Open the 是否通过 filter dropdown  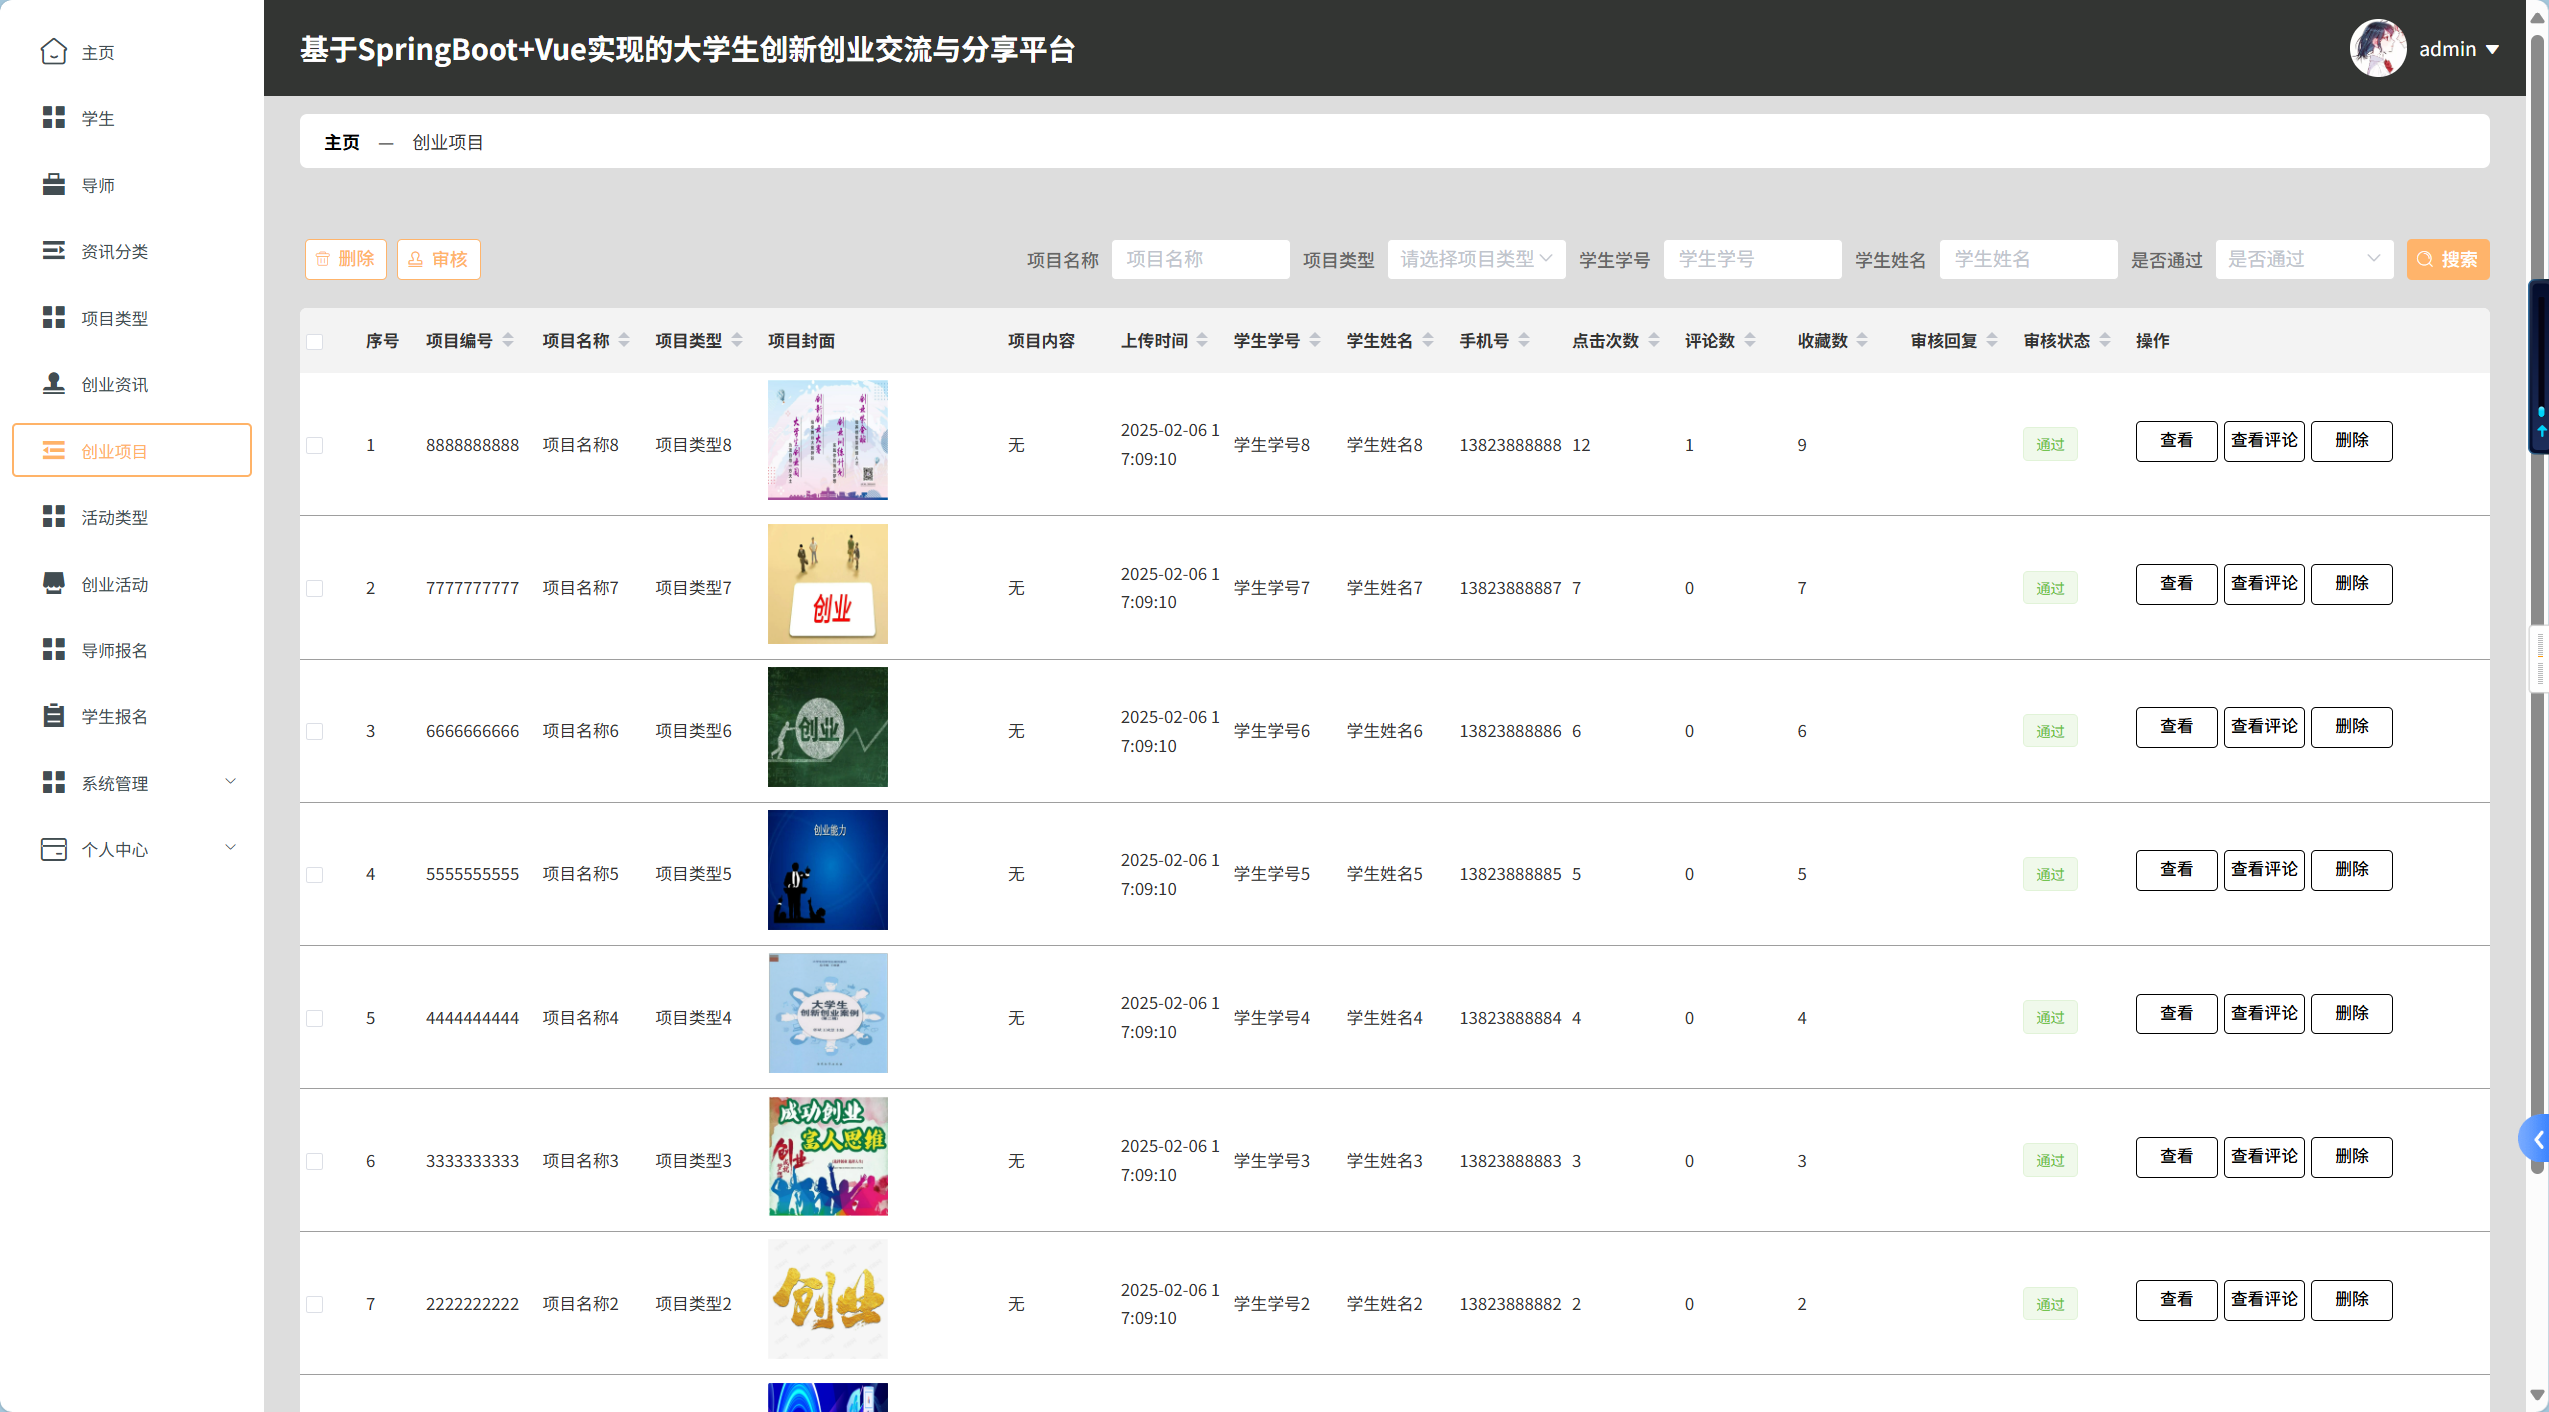[x=2303, y=260]
